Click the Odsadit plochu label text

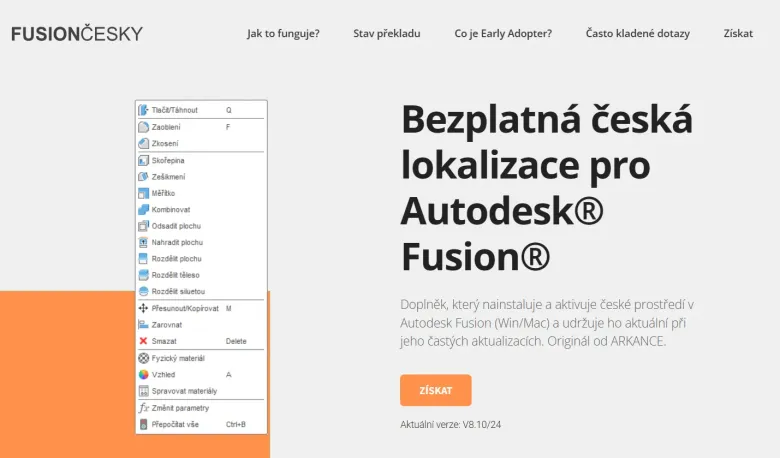[x=176, y=226]
